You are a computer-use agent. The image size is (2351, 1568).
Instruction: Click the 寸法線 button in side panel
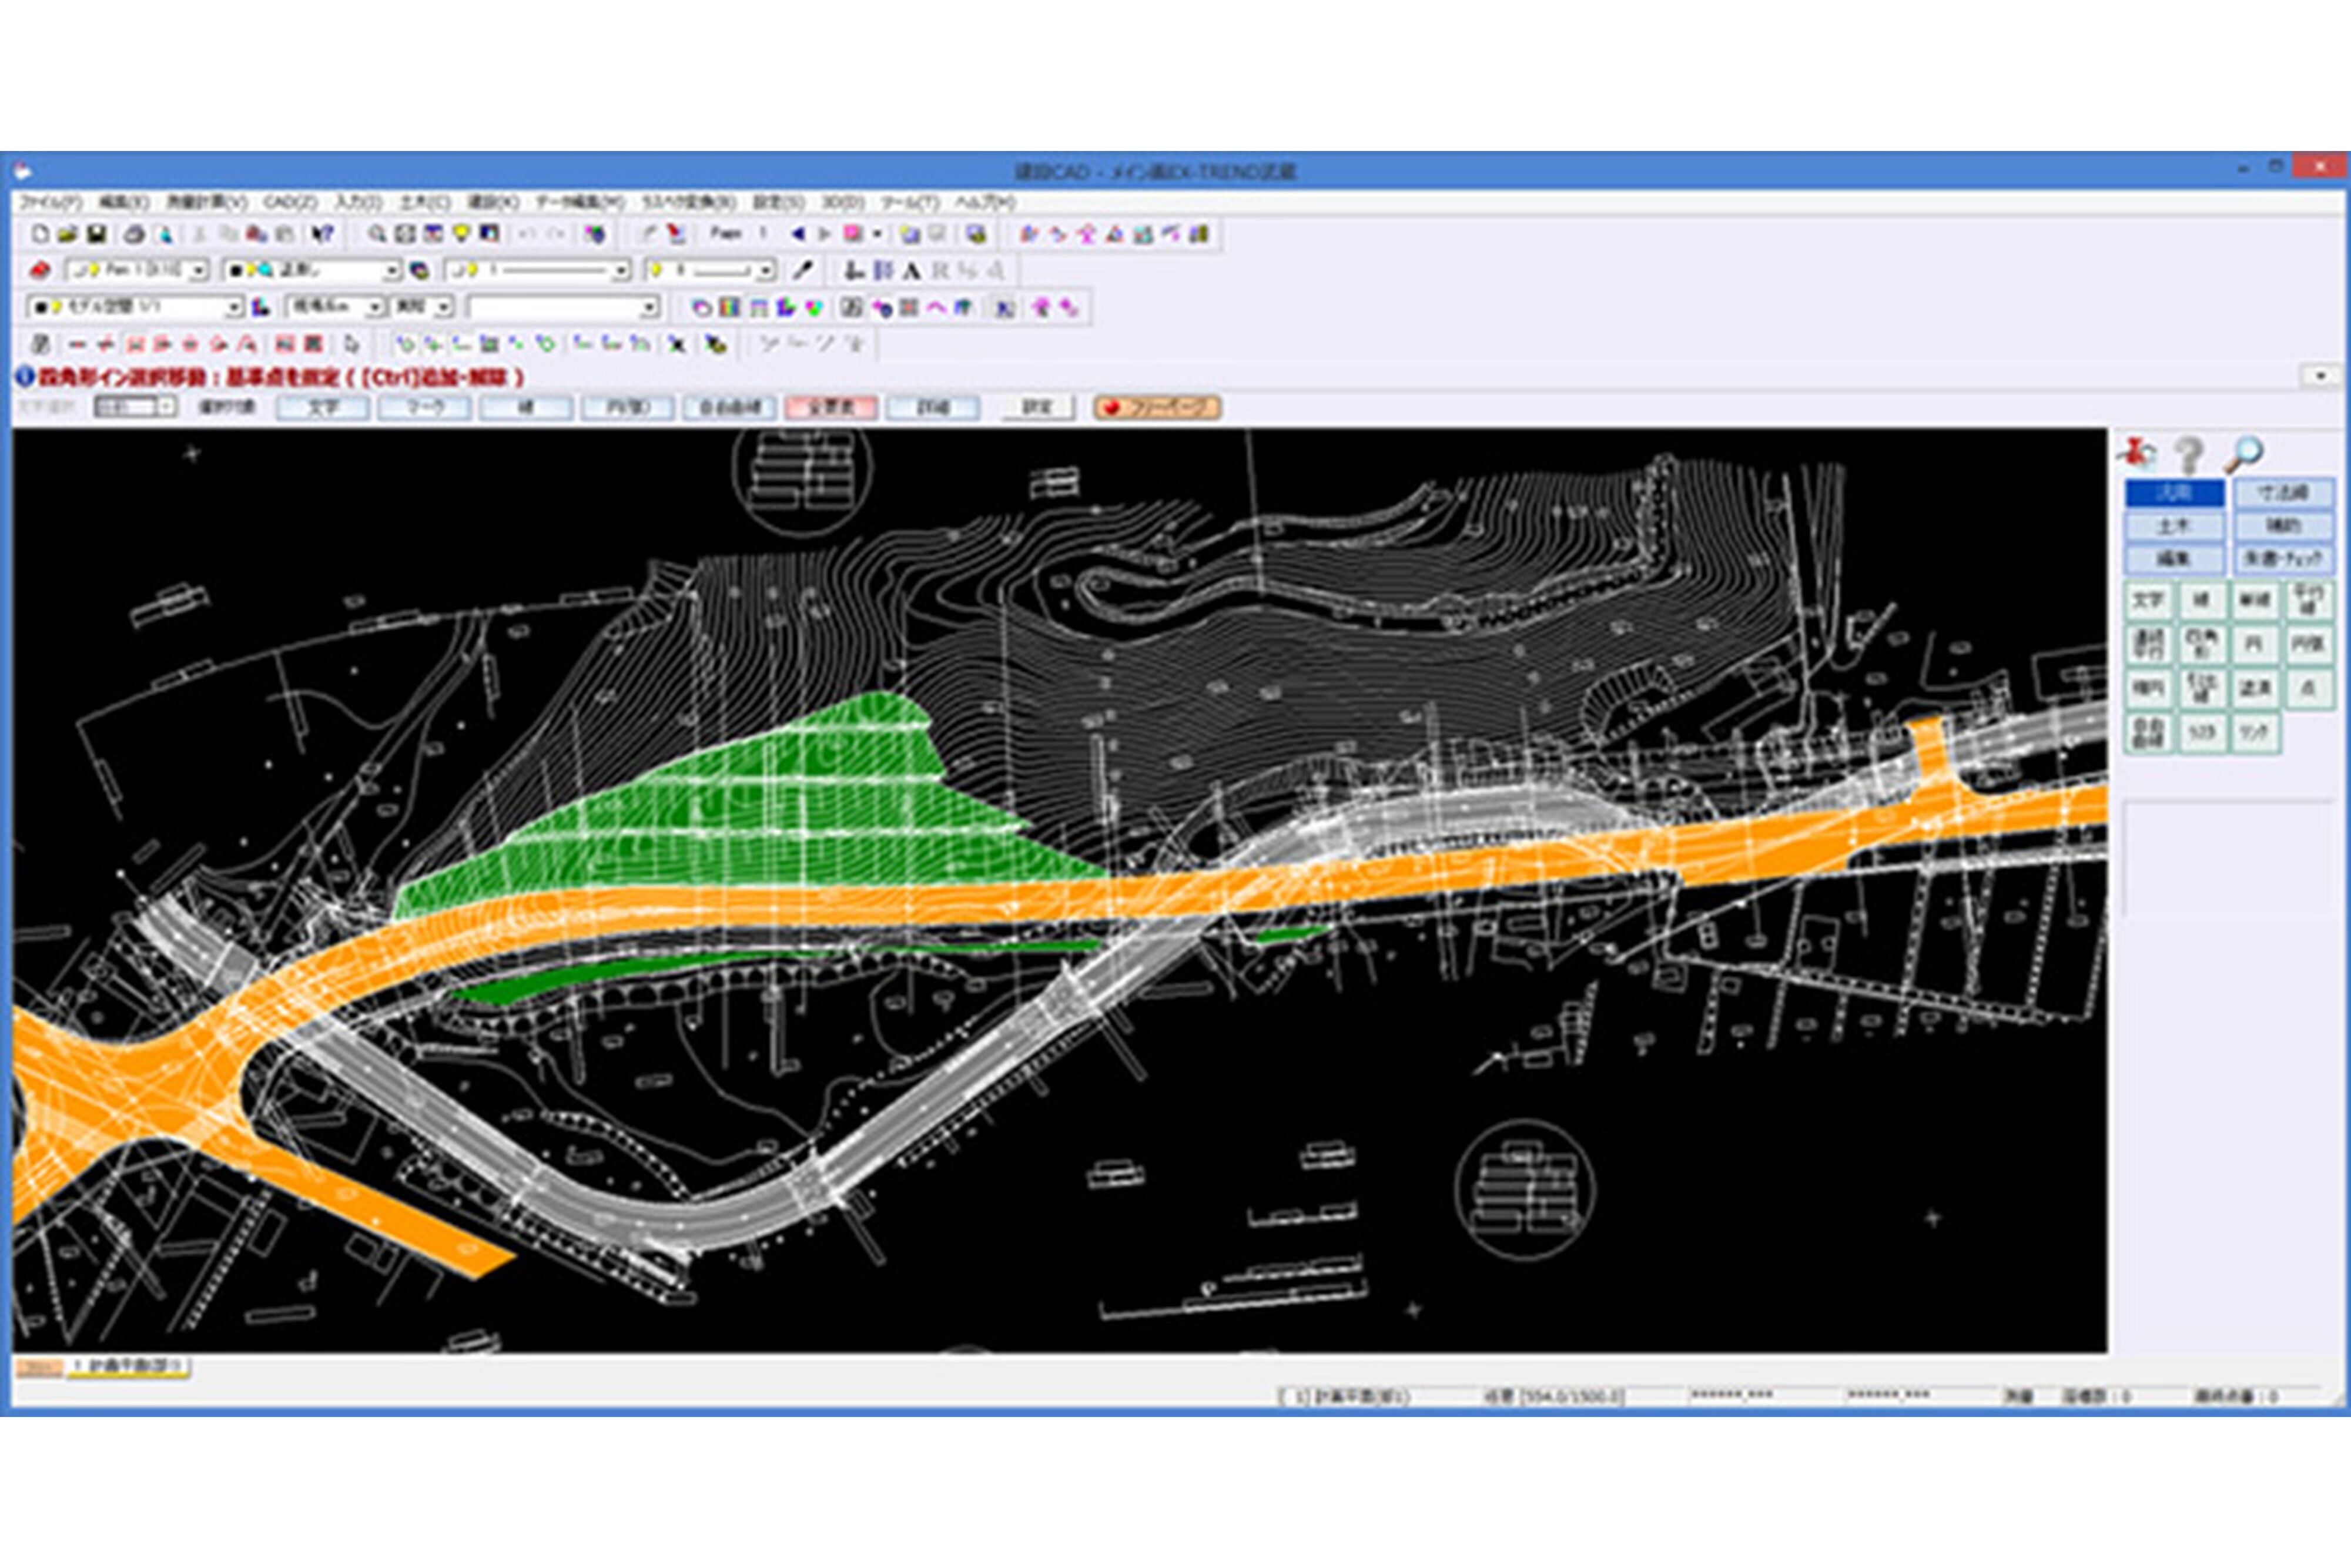pyautogui.click(x=2284, y=493)
